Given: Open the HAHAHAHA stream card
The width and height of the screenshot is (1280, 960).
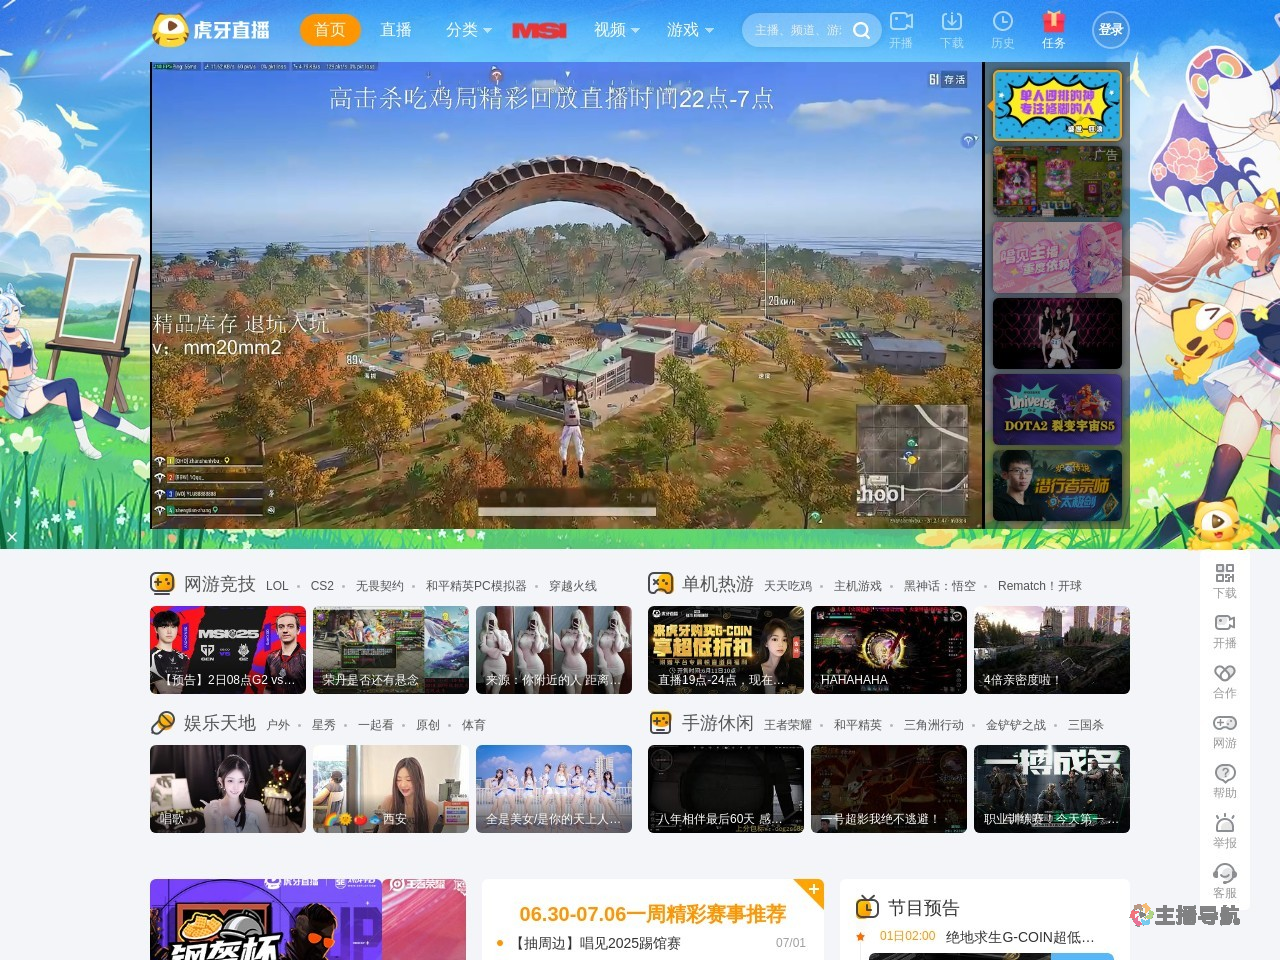Looking at the screenshot, I should [889, 650].
